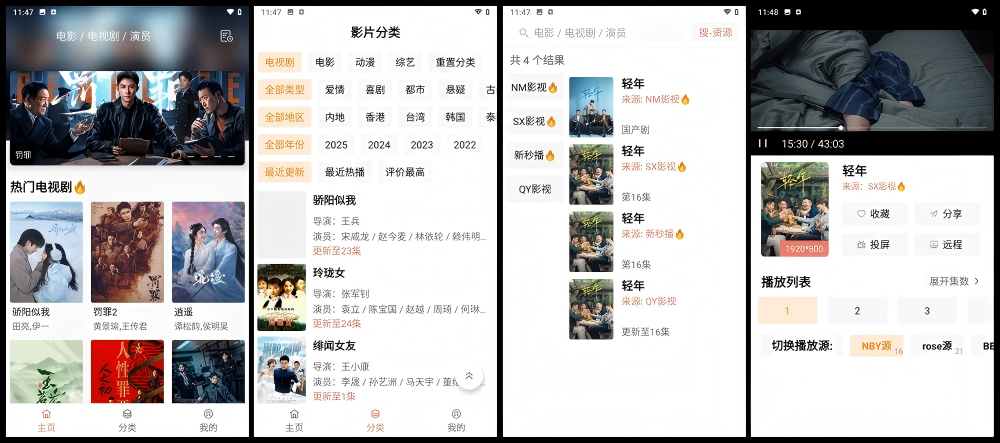Tap the 主页 home icon on first screen
The image size is (1000, 443).
(46, 413)
